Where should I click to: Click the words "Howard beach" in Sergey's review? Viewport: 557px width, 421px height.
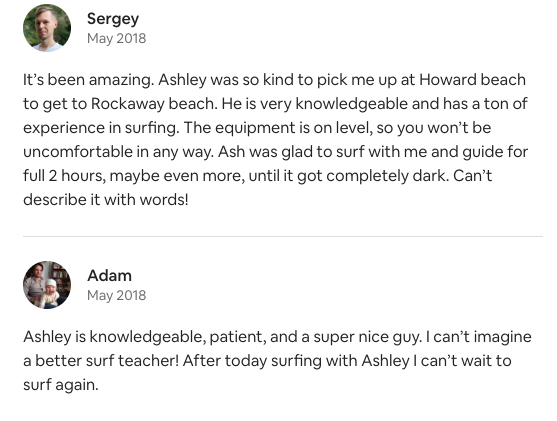coord(472,80)
